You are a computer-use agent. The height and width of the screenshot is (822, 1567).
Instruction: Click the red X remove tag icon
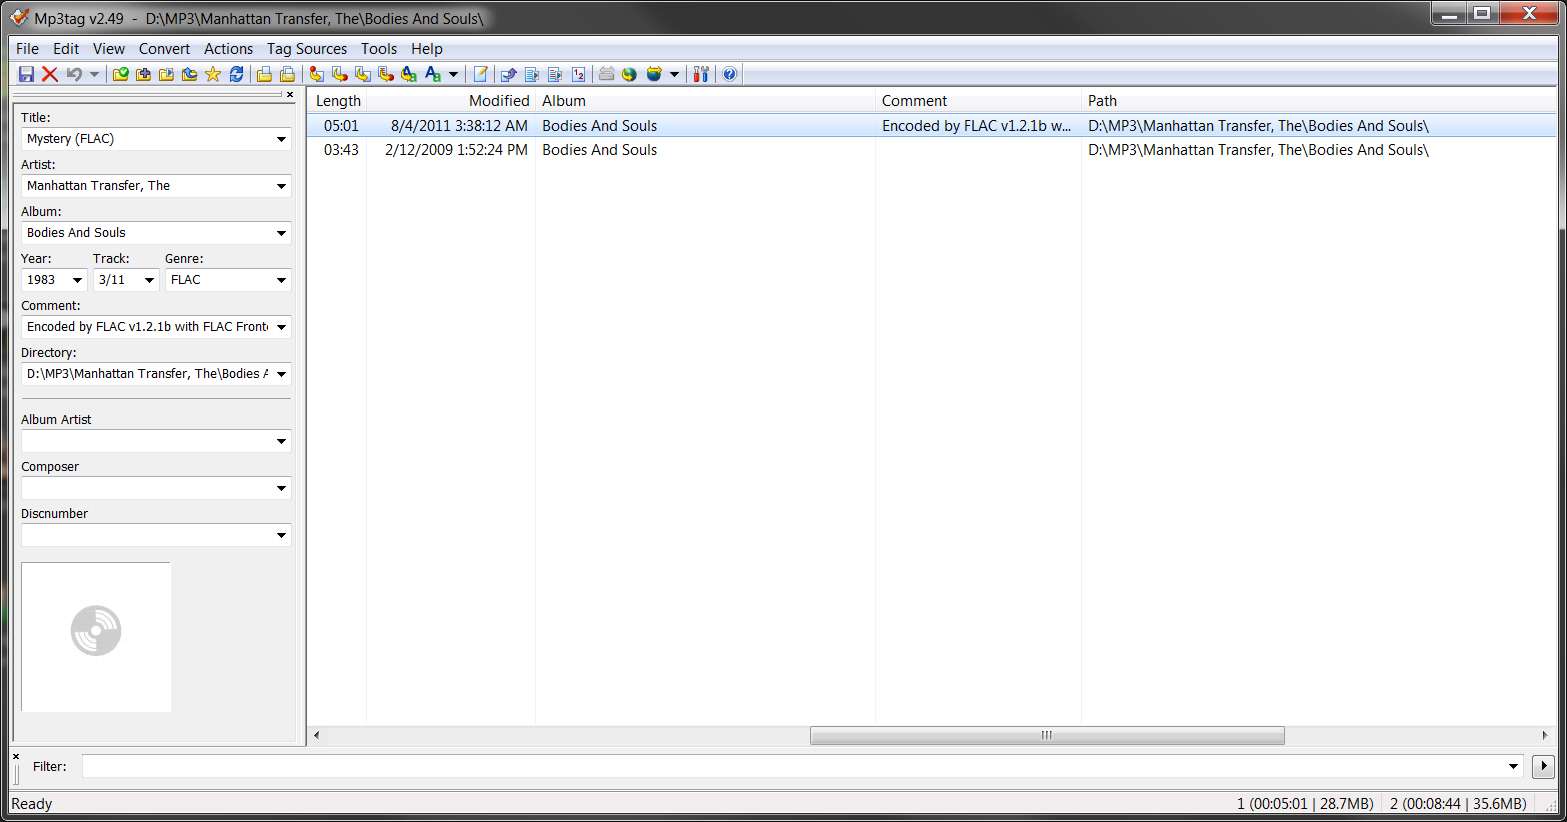tap(49, 74)
